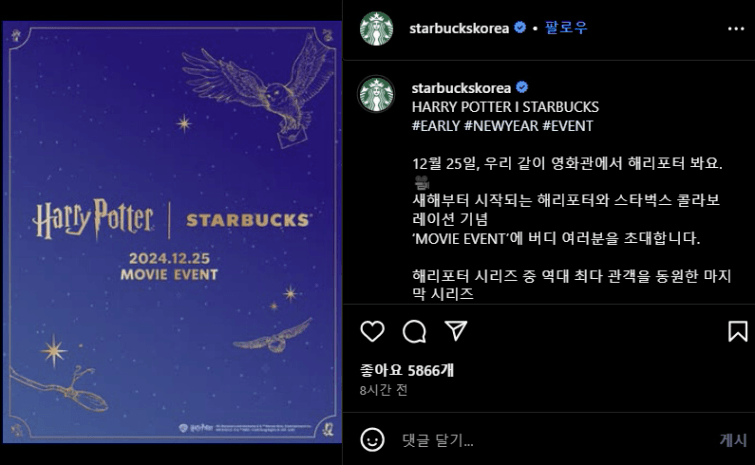The image size is (755, 465).
Task: Click verified badge beside caption username
Action: (x=522, y=87)
